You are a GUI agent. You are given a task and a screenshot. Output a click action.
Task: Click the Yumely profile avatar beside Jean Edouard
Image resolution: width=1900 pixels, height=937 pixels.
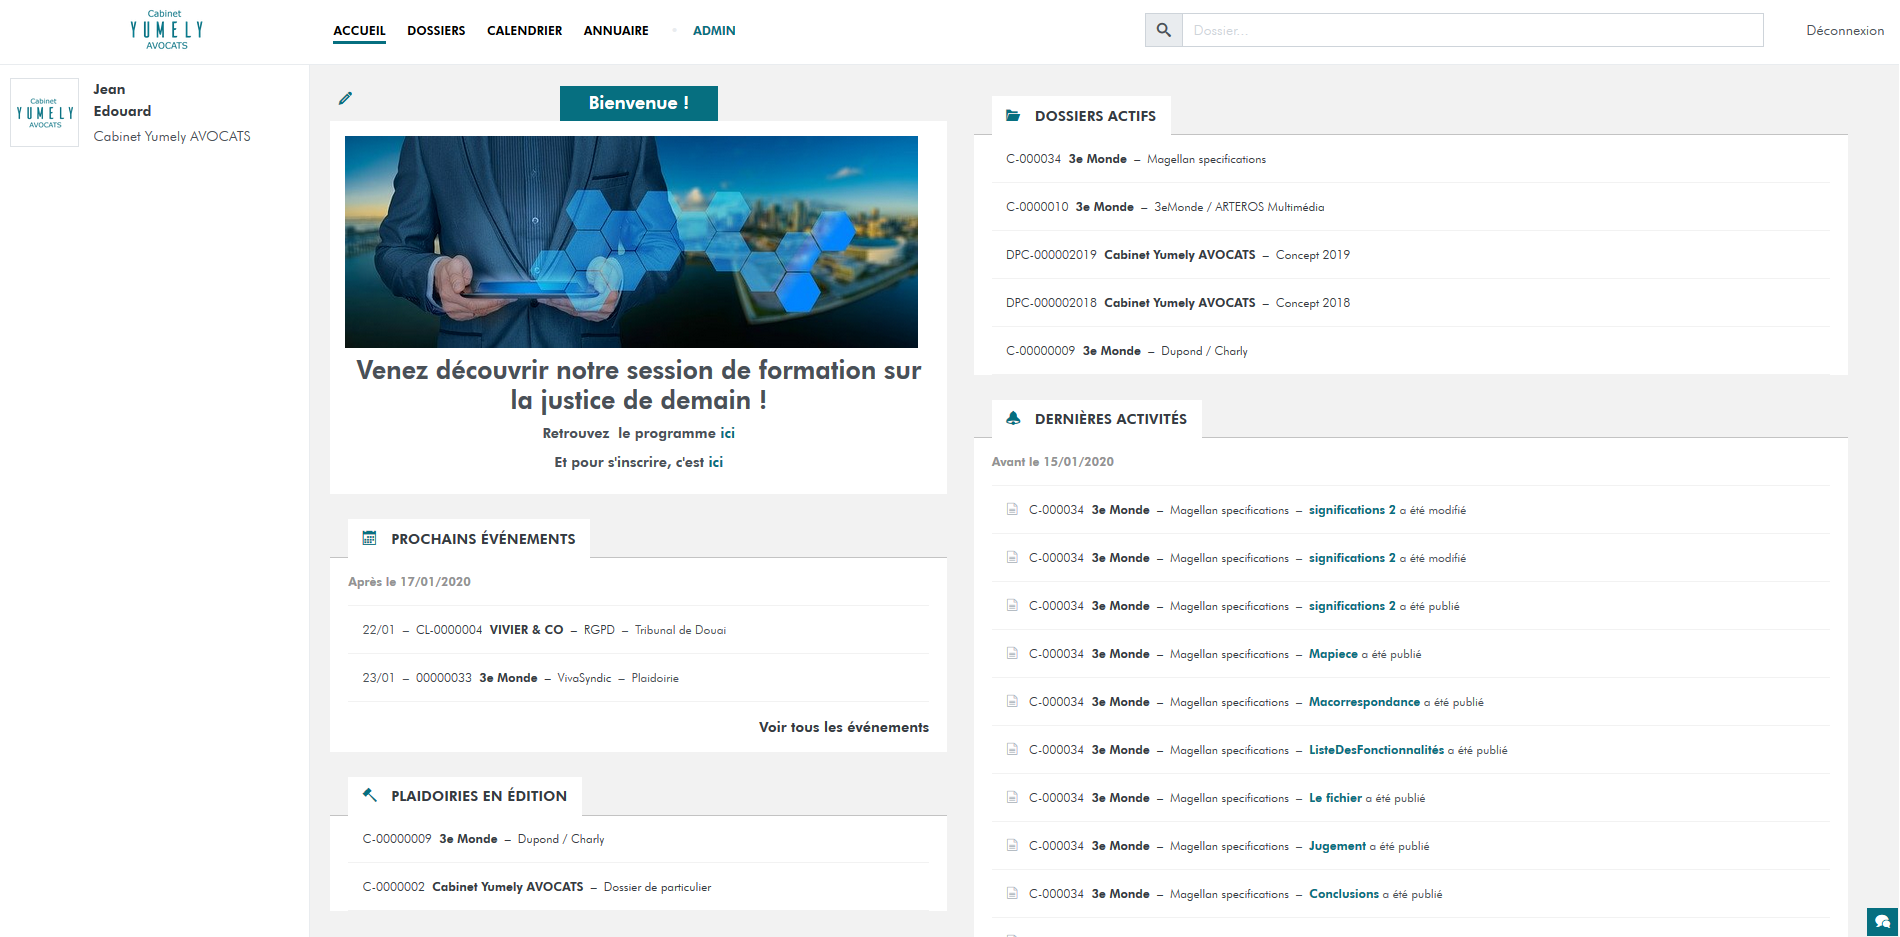pyautogui.click(x=45, y=113)
